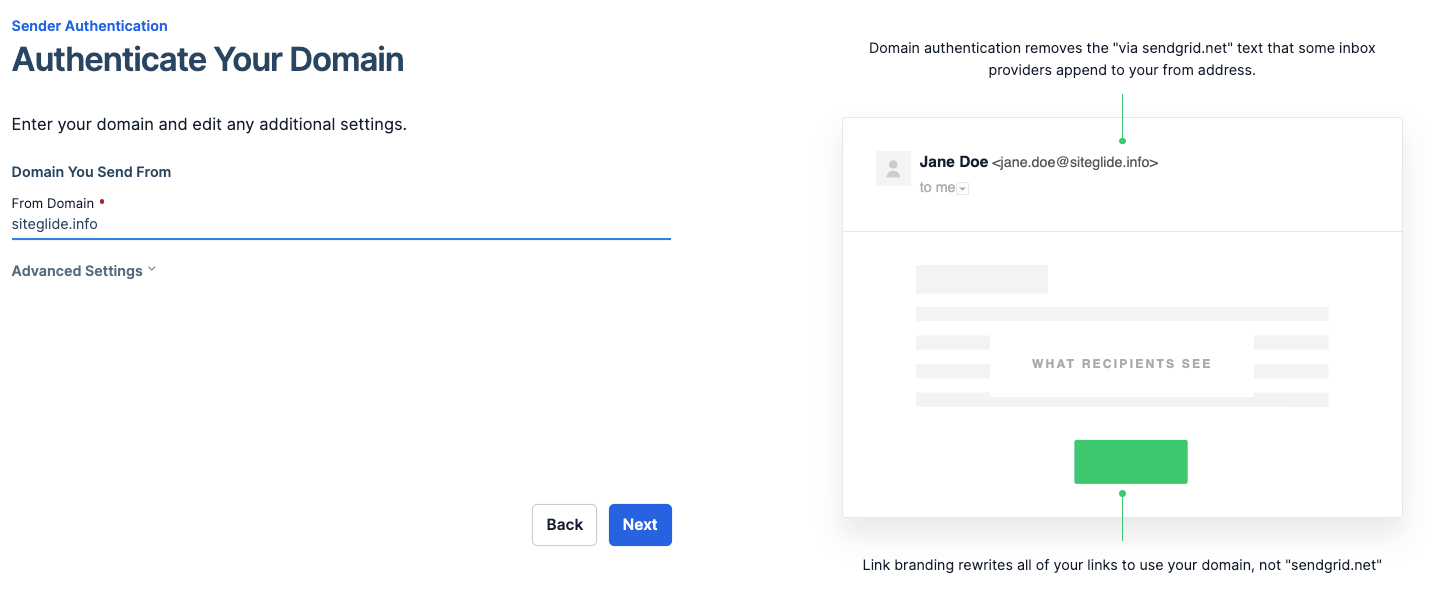The height and width of the screenshot is (610, 1433).
Task: Click the Next button
Action: click(640, 525)
